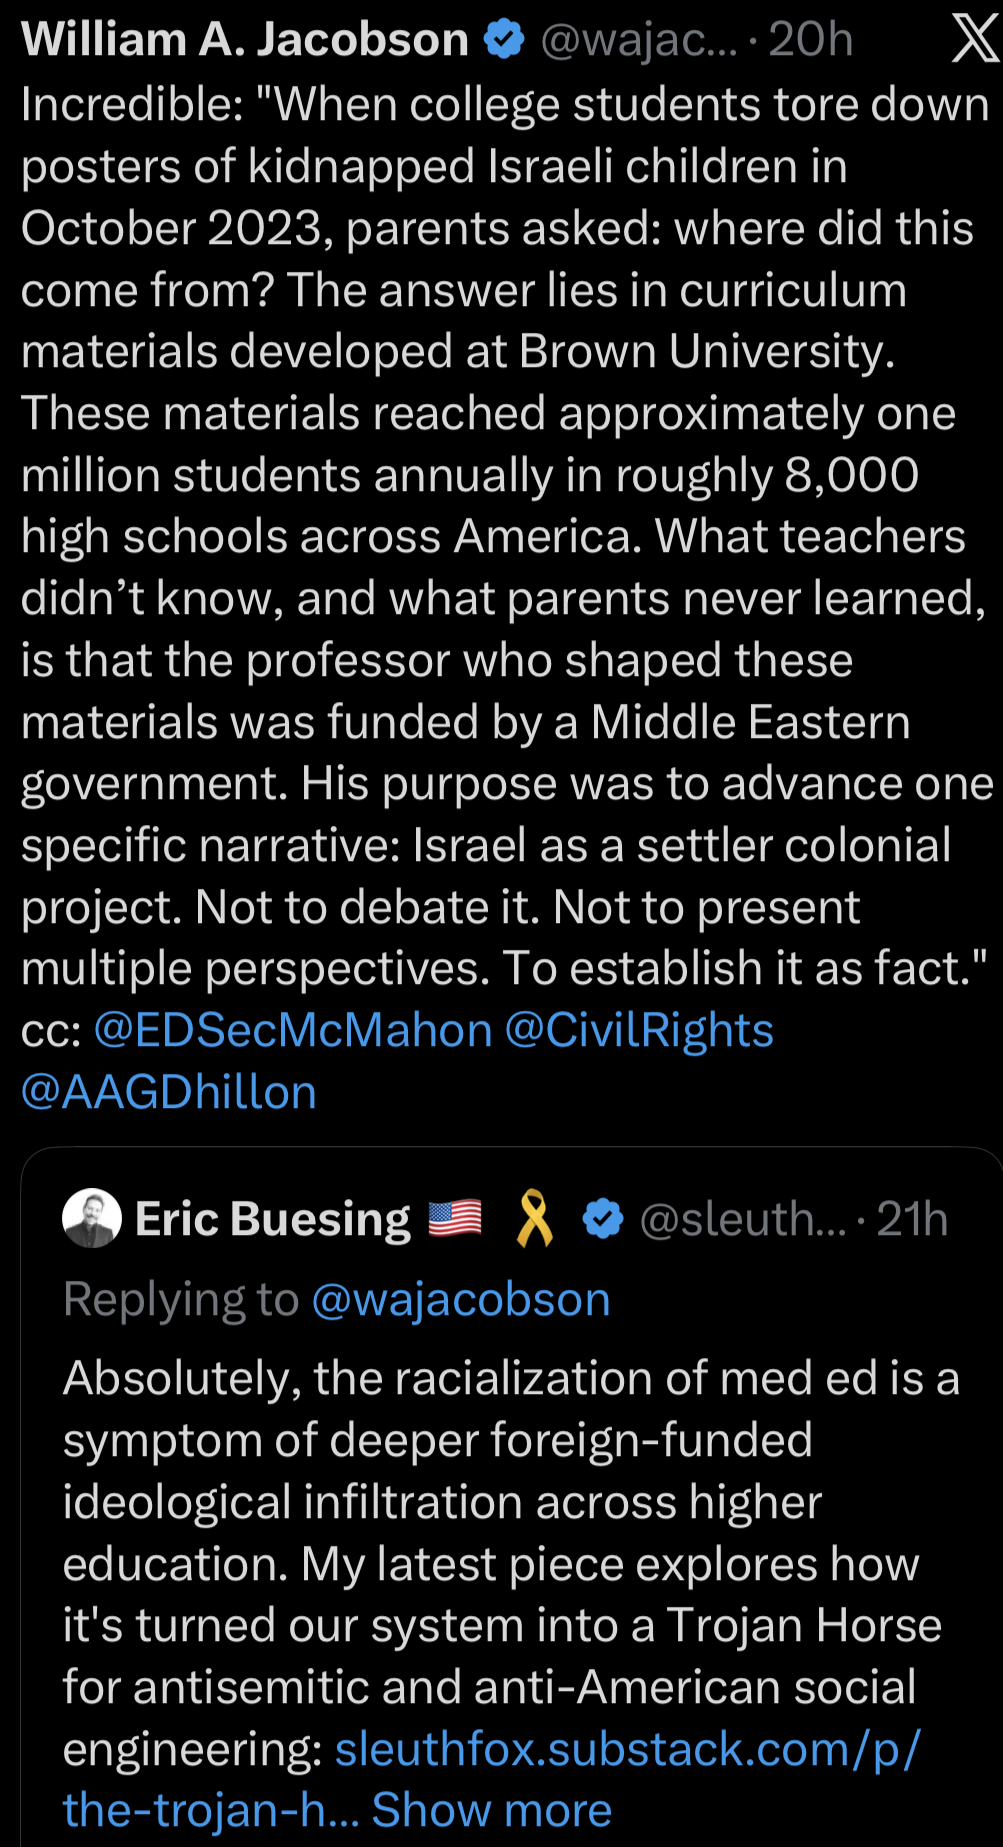This screenshot has width=1003, height=1847.
Task: Click the @sleuth... handle in quoted post
Action: [742, 1219]
